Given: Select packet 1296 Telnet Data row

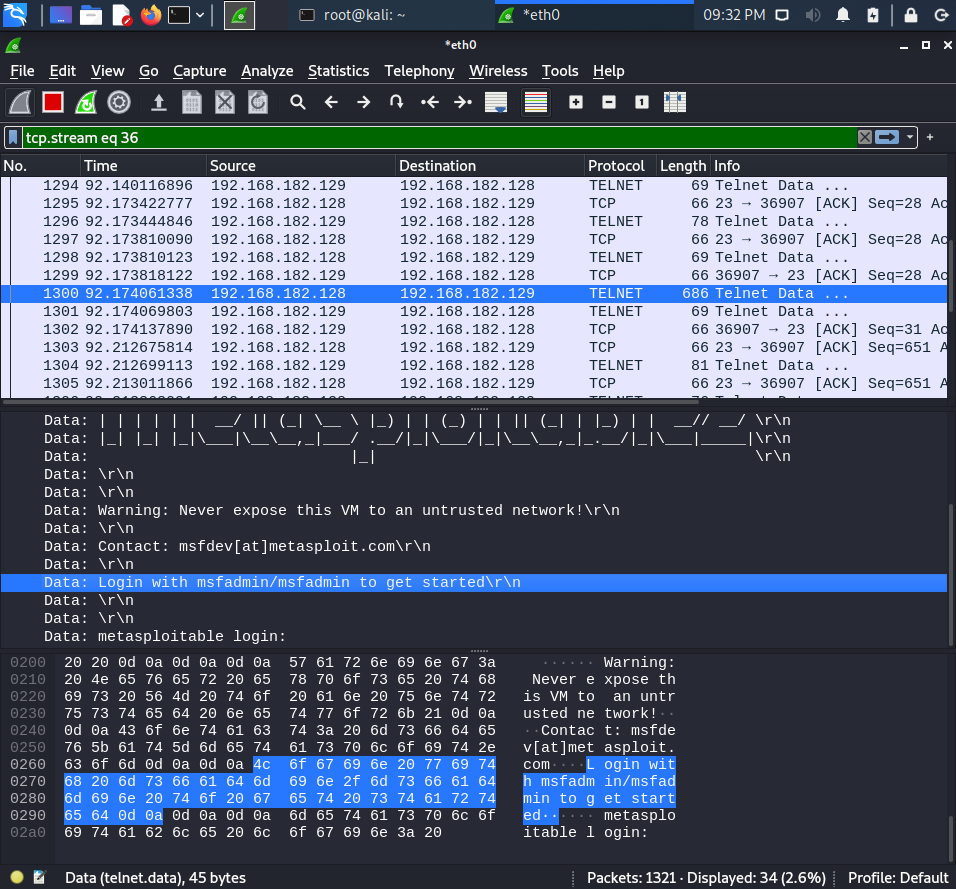Looking at the screenshot, I should 474,221.
